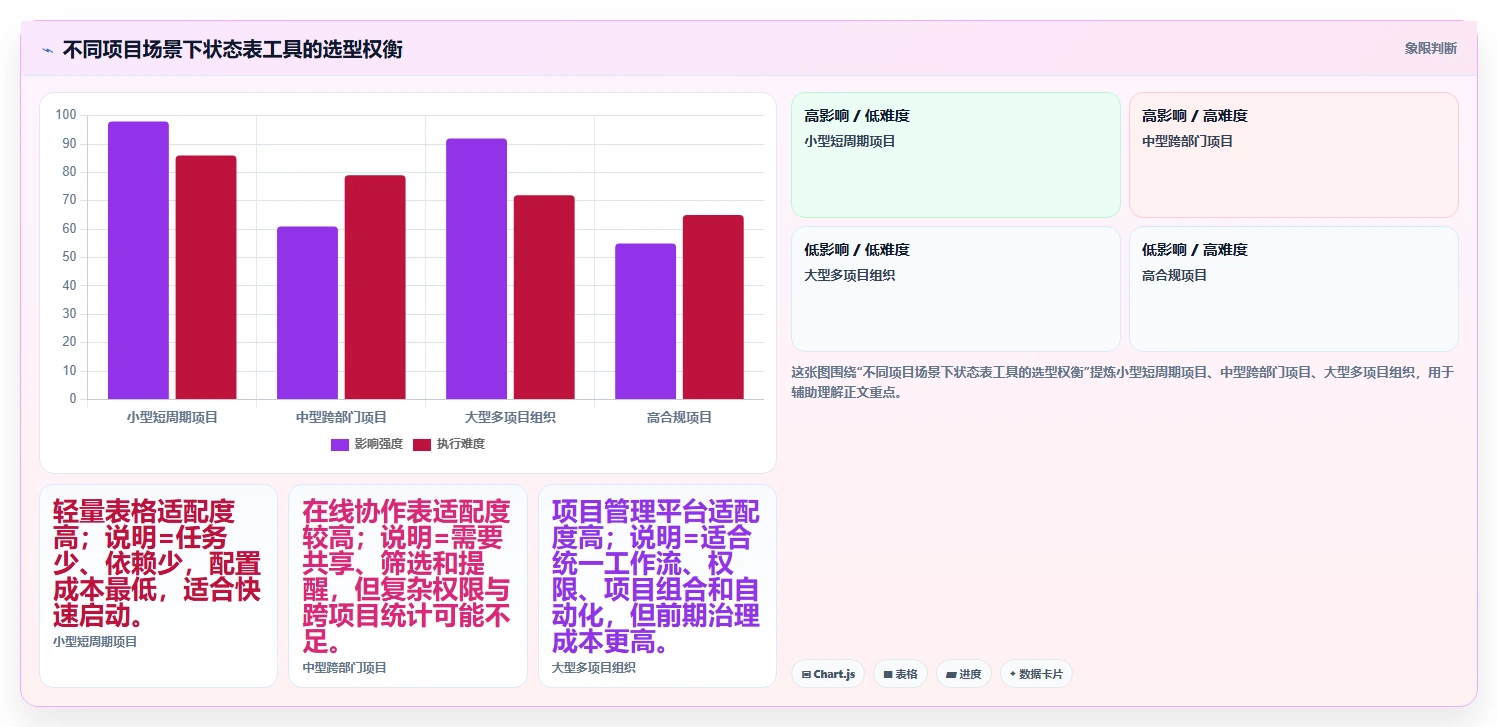Click the 数据卡片 tag chip
Viewport: 1498px width, 727px height.
pyautogui.click(x=1036, y=674)
